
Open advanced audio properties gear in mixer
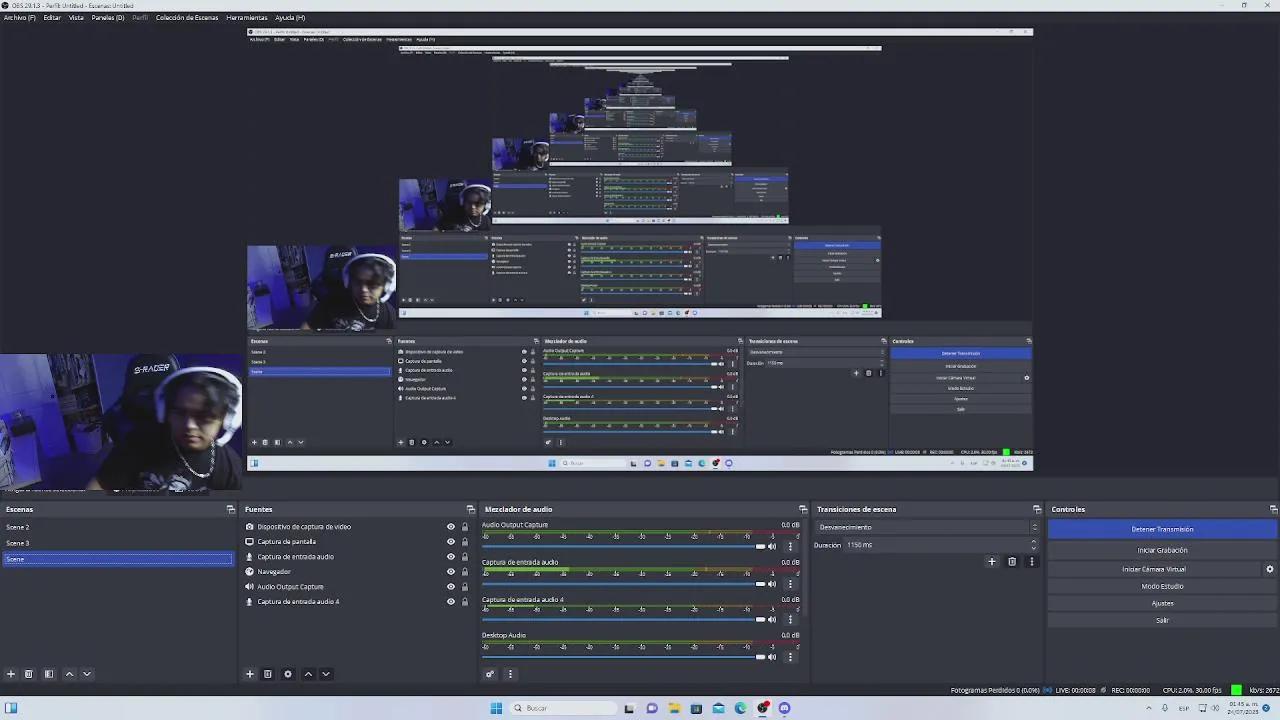click(x=490, y=674)
